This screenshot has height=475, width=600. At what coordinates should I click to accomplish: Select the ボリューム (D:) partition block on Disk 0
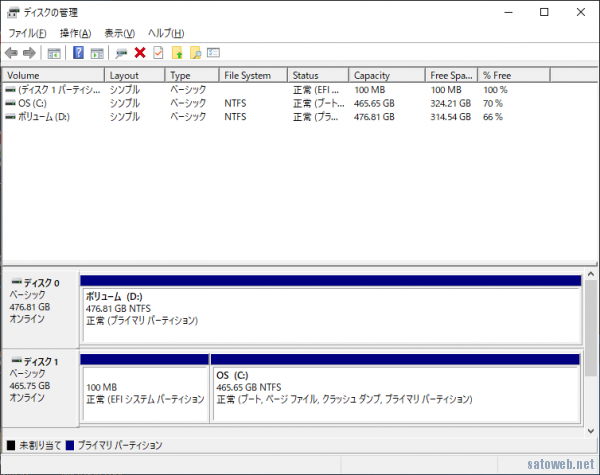[x=330, y=315]
